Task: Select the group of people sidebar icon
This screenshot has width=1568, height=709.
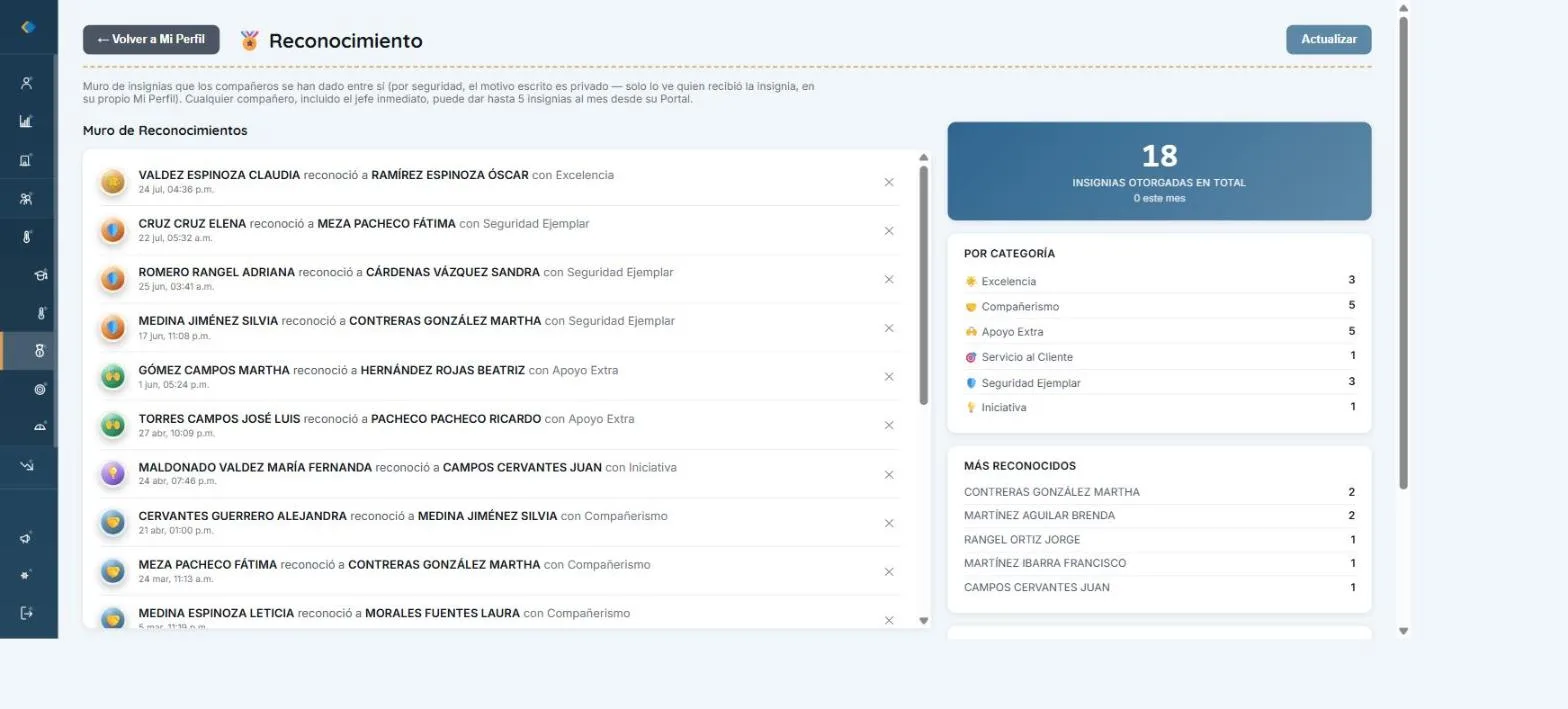Action: coord(27,198)
